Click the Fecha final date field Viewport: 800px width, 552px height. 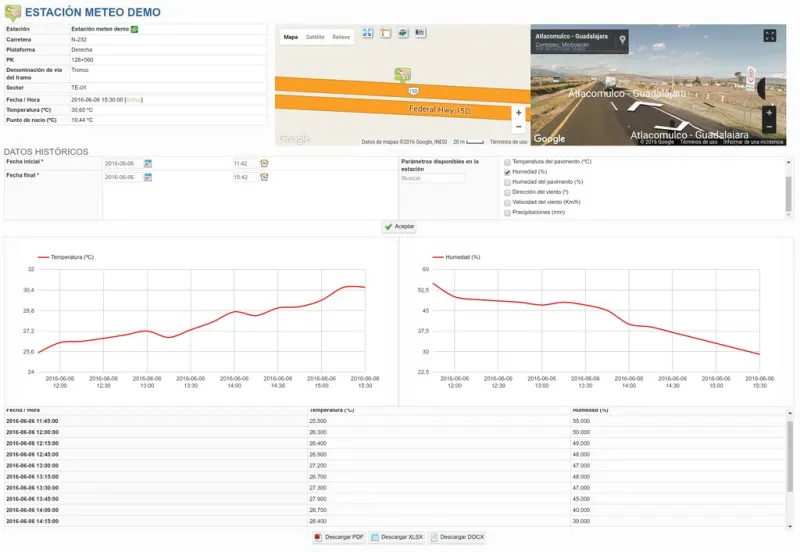click(x=122, y=178)
